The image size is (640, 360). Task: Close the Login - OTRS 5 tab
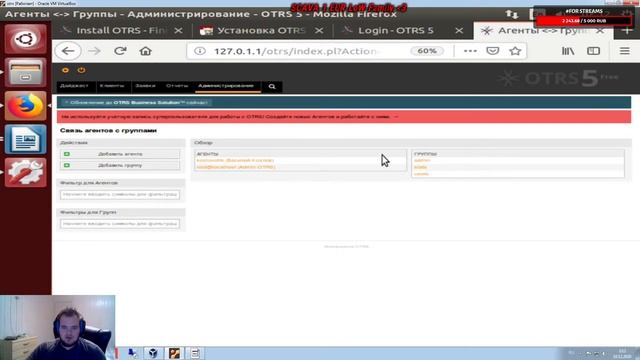click(459, 31)
